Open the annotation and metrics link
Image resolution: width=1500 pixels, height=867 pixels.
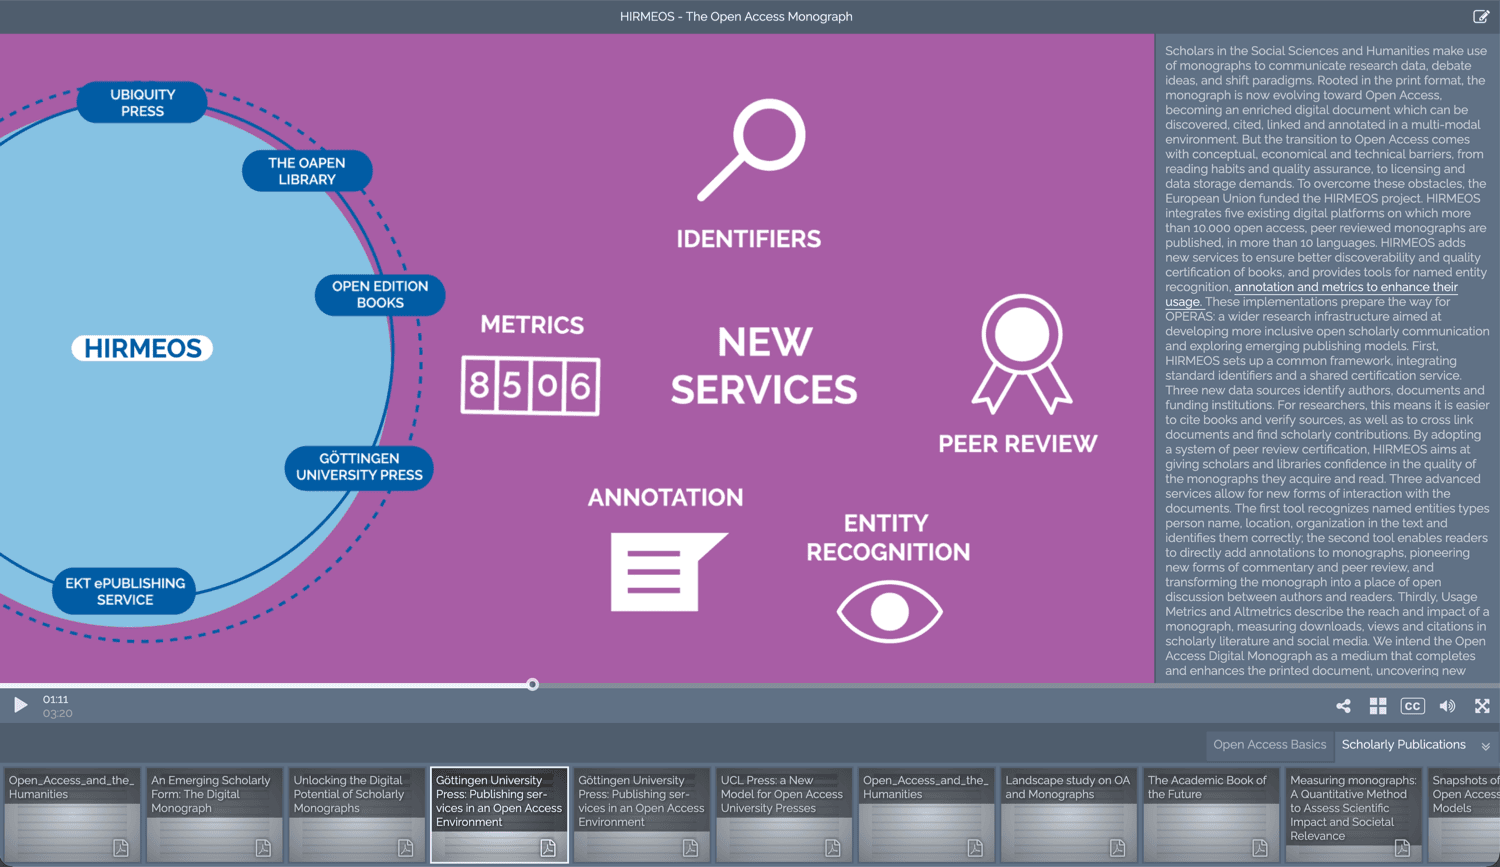(1345, 288)
